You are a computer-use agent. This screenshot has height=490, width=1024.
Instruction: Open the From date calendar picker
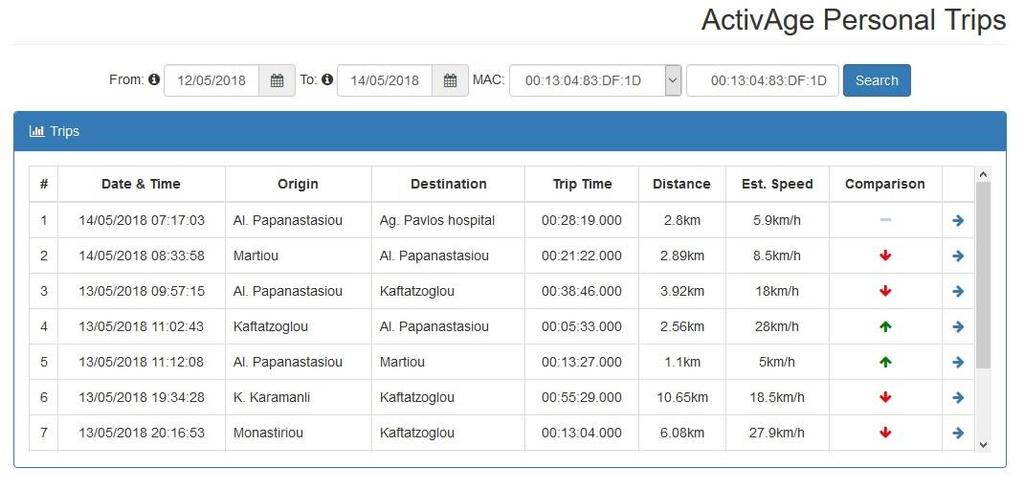(x=277, y=80)
